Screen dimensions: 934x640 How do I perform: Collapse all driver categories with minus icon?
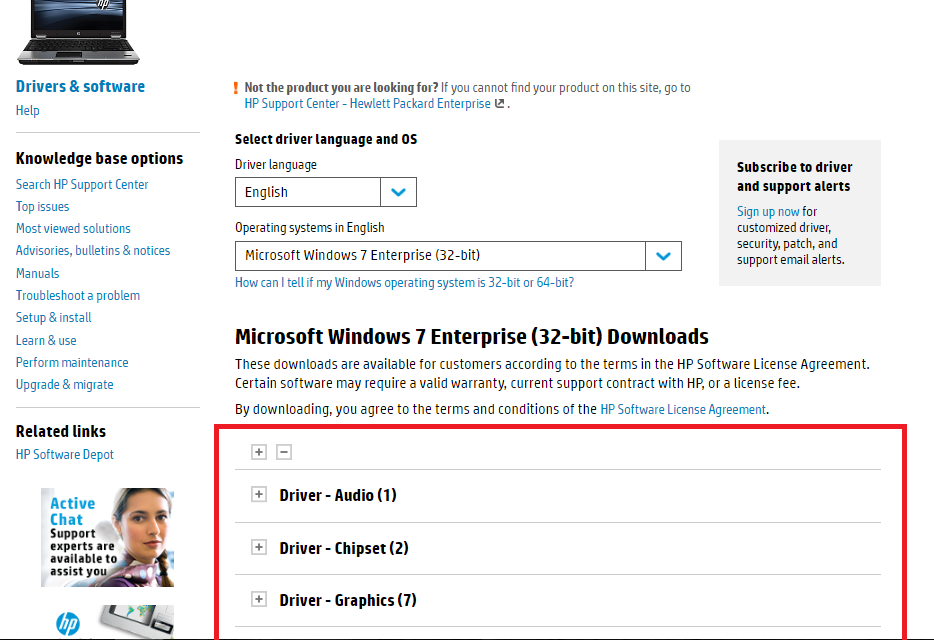284,452
